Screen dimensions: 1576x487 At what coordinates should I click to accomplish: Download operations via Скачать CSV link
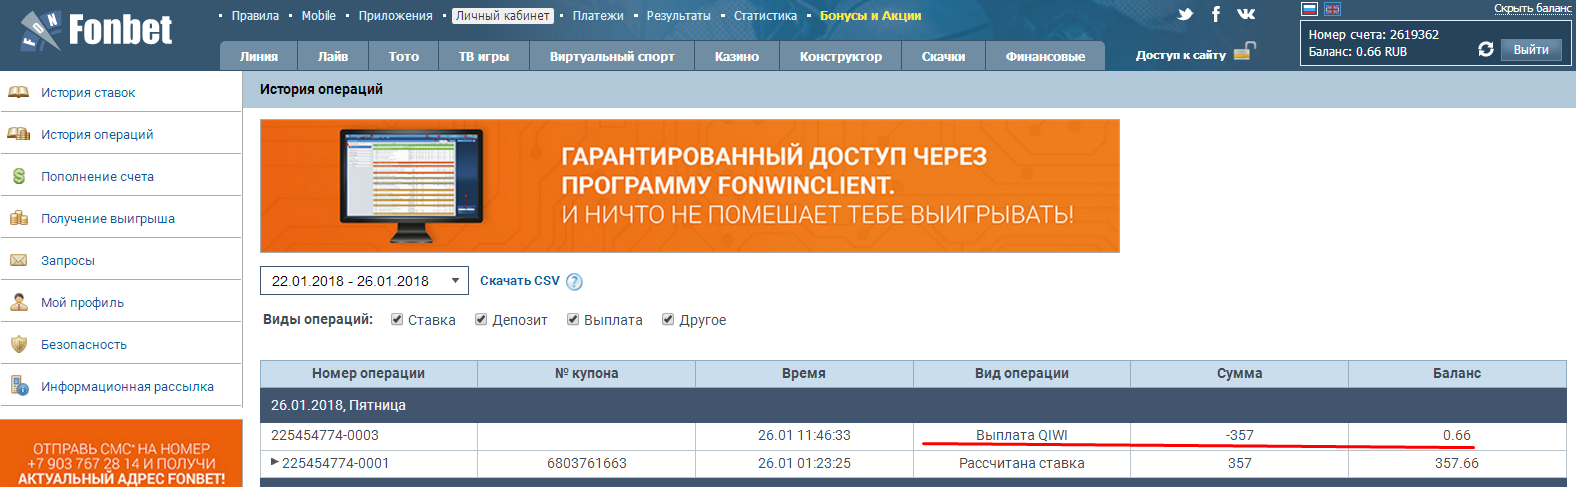[519, 281]
